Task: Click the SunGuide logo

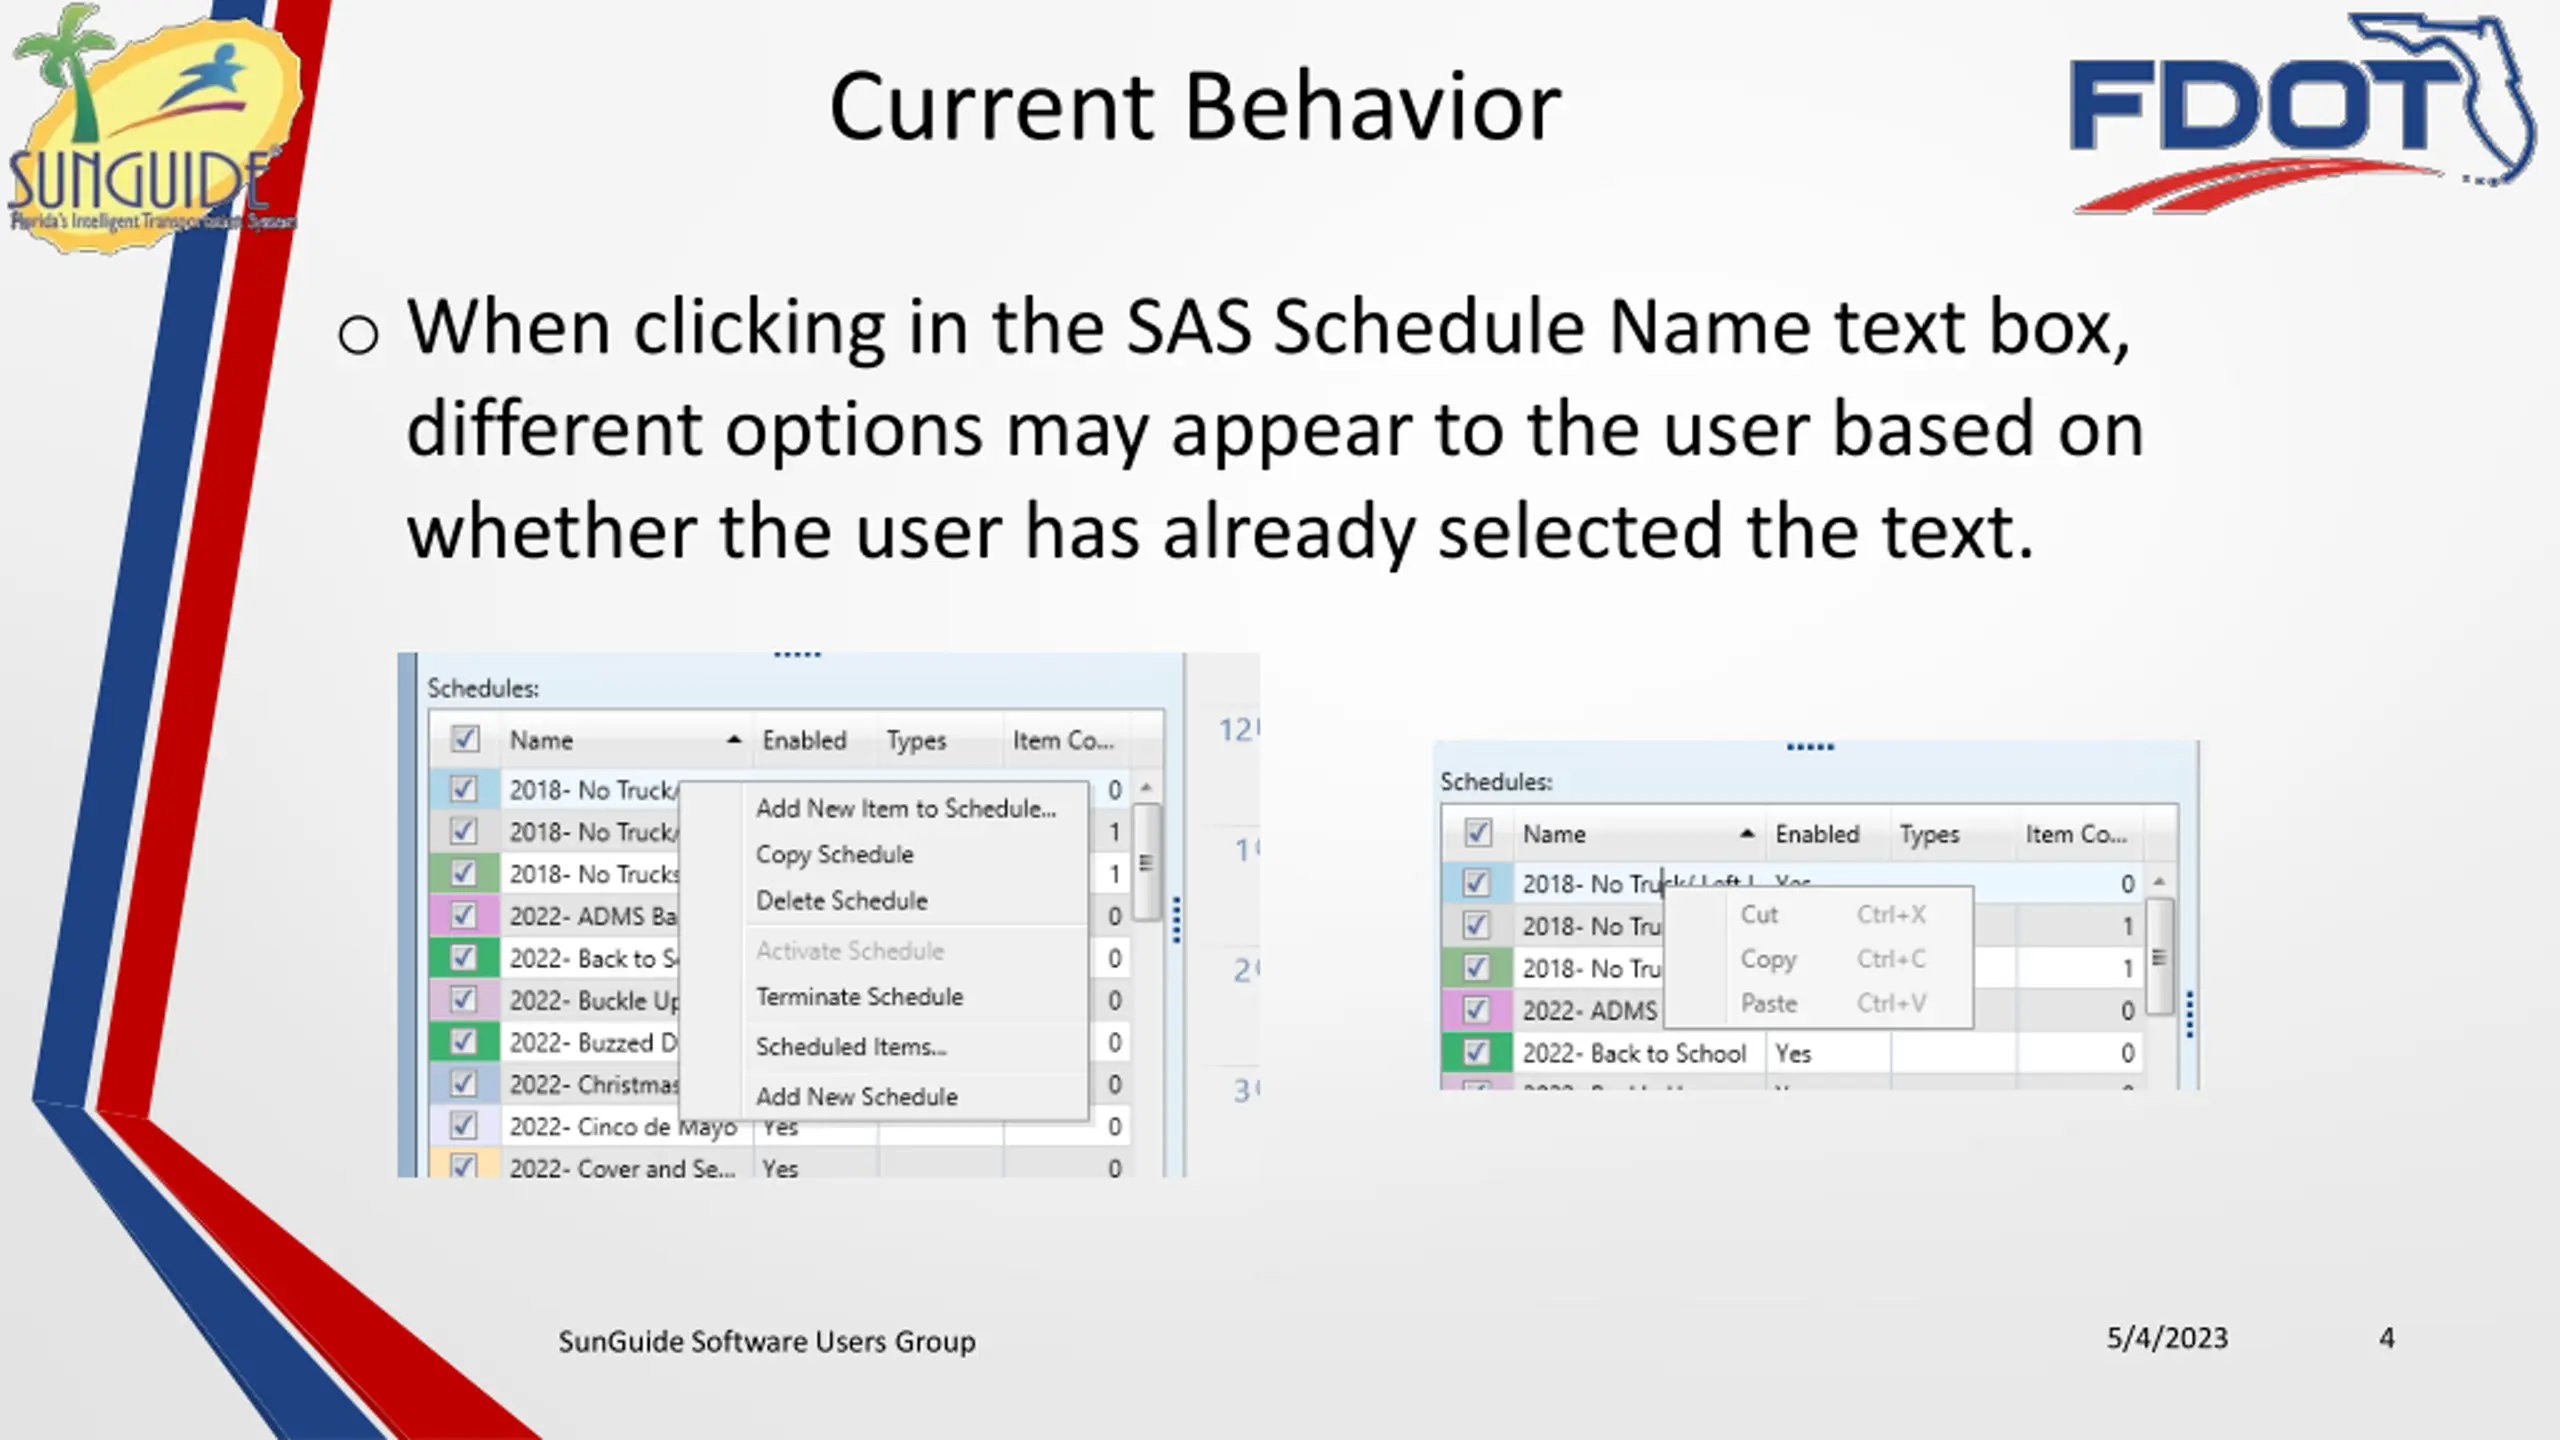Action: (x=152, y=127)
